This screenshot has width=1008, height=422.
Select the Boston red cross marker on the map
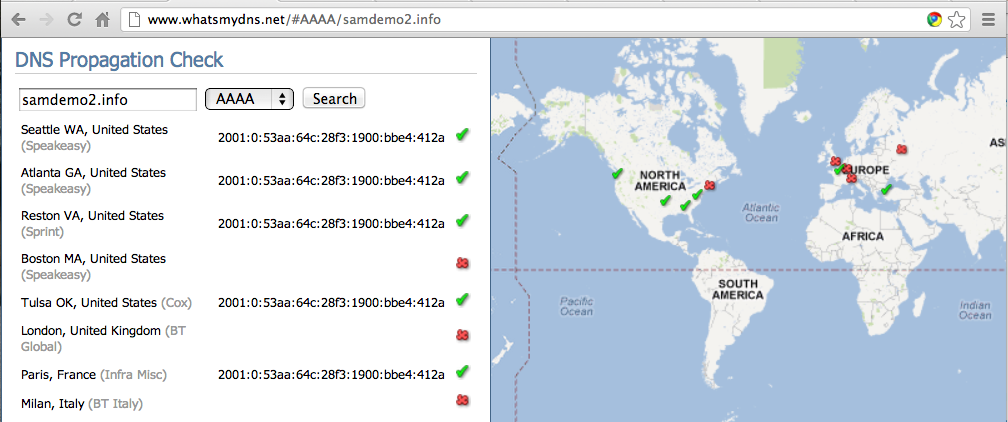pos(710,185)
